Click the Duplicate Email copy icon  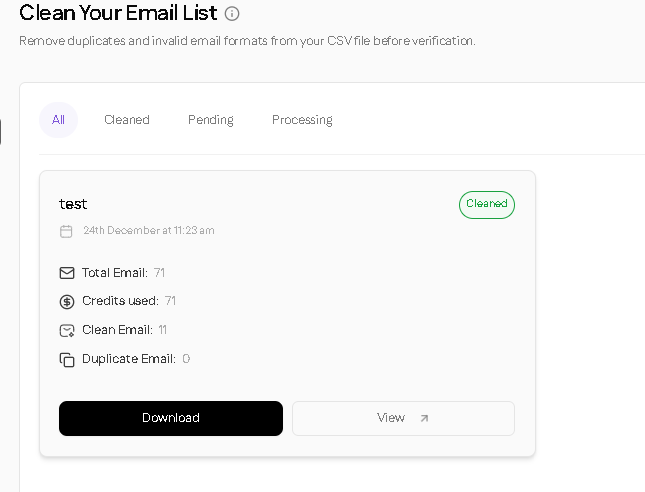(67, 359)
